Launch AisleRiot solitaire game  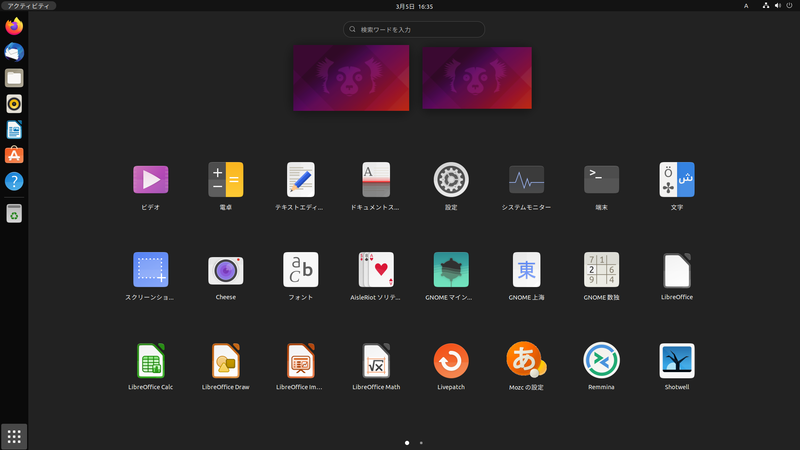376,269
